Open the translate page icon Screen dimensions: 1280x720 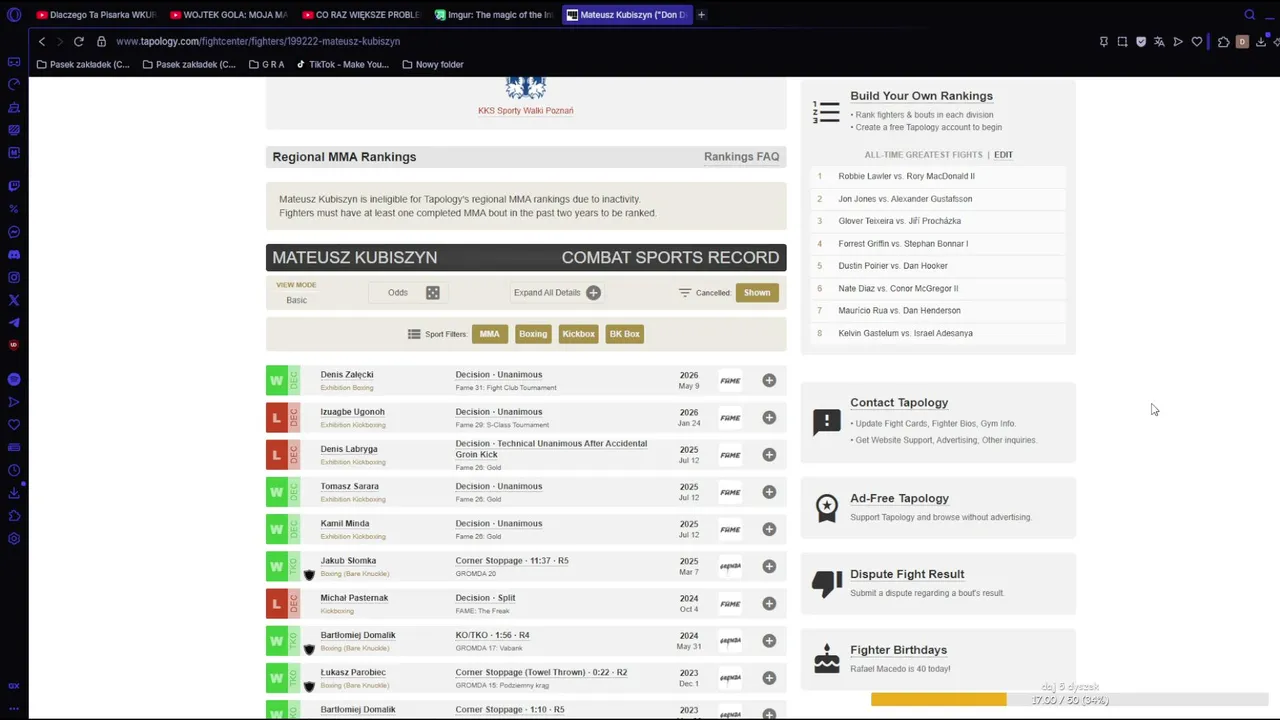pyautogui.click(x=1159, y=41)
